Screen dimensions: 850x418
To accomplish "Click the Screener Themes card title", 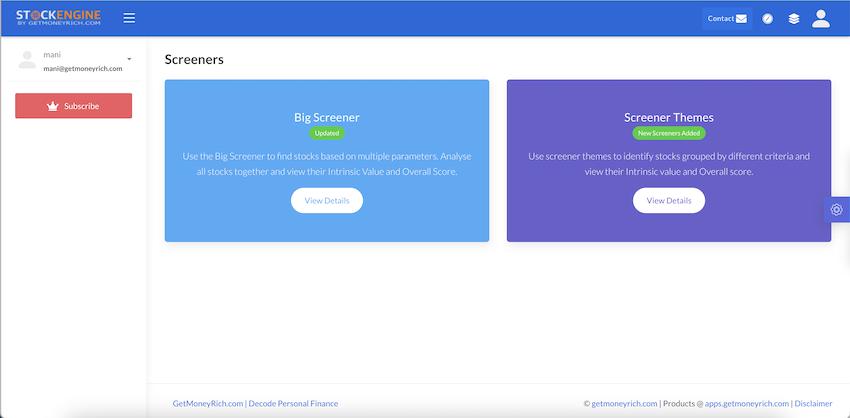I will pos(669,117).
